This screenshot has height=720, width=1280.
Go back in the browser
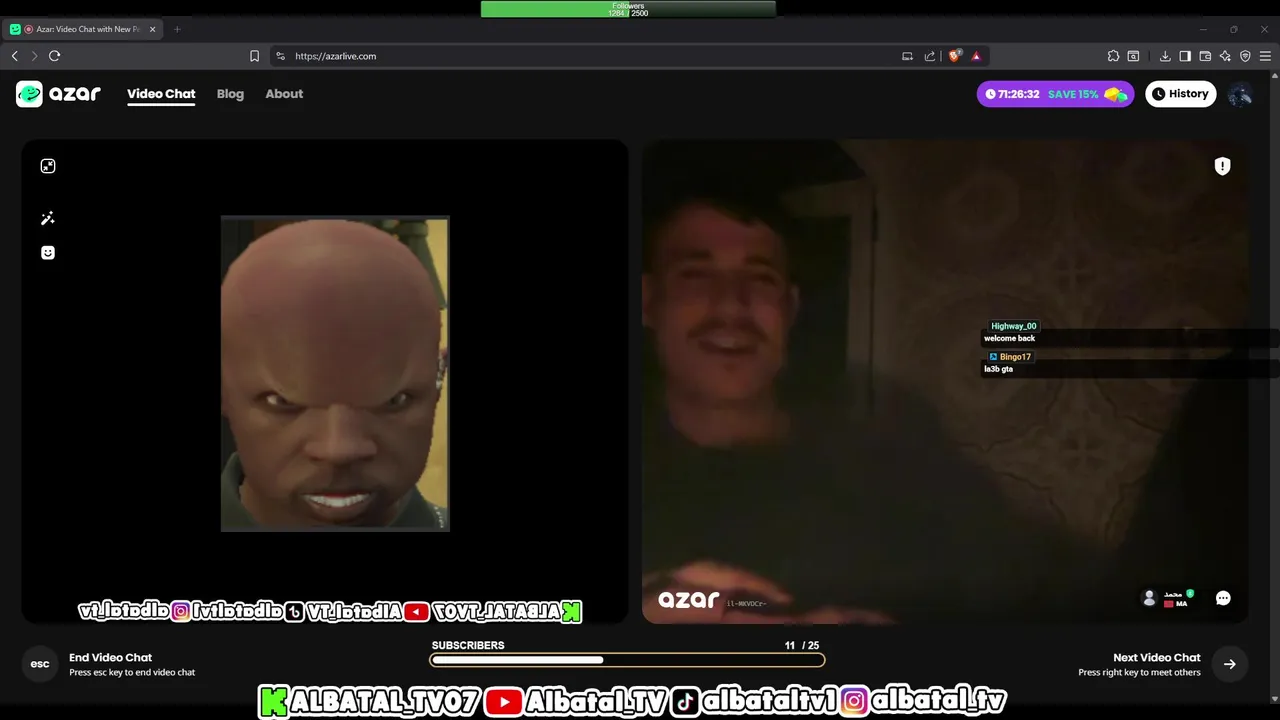coord(15,56)
